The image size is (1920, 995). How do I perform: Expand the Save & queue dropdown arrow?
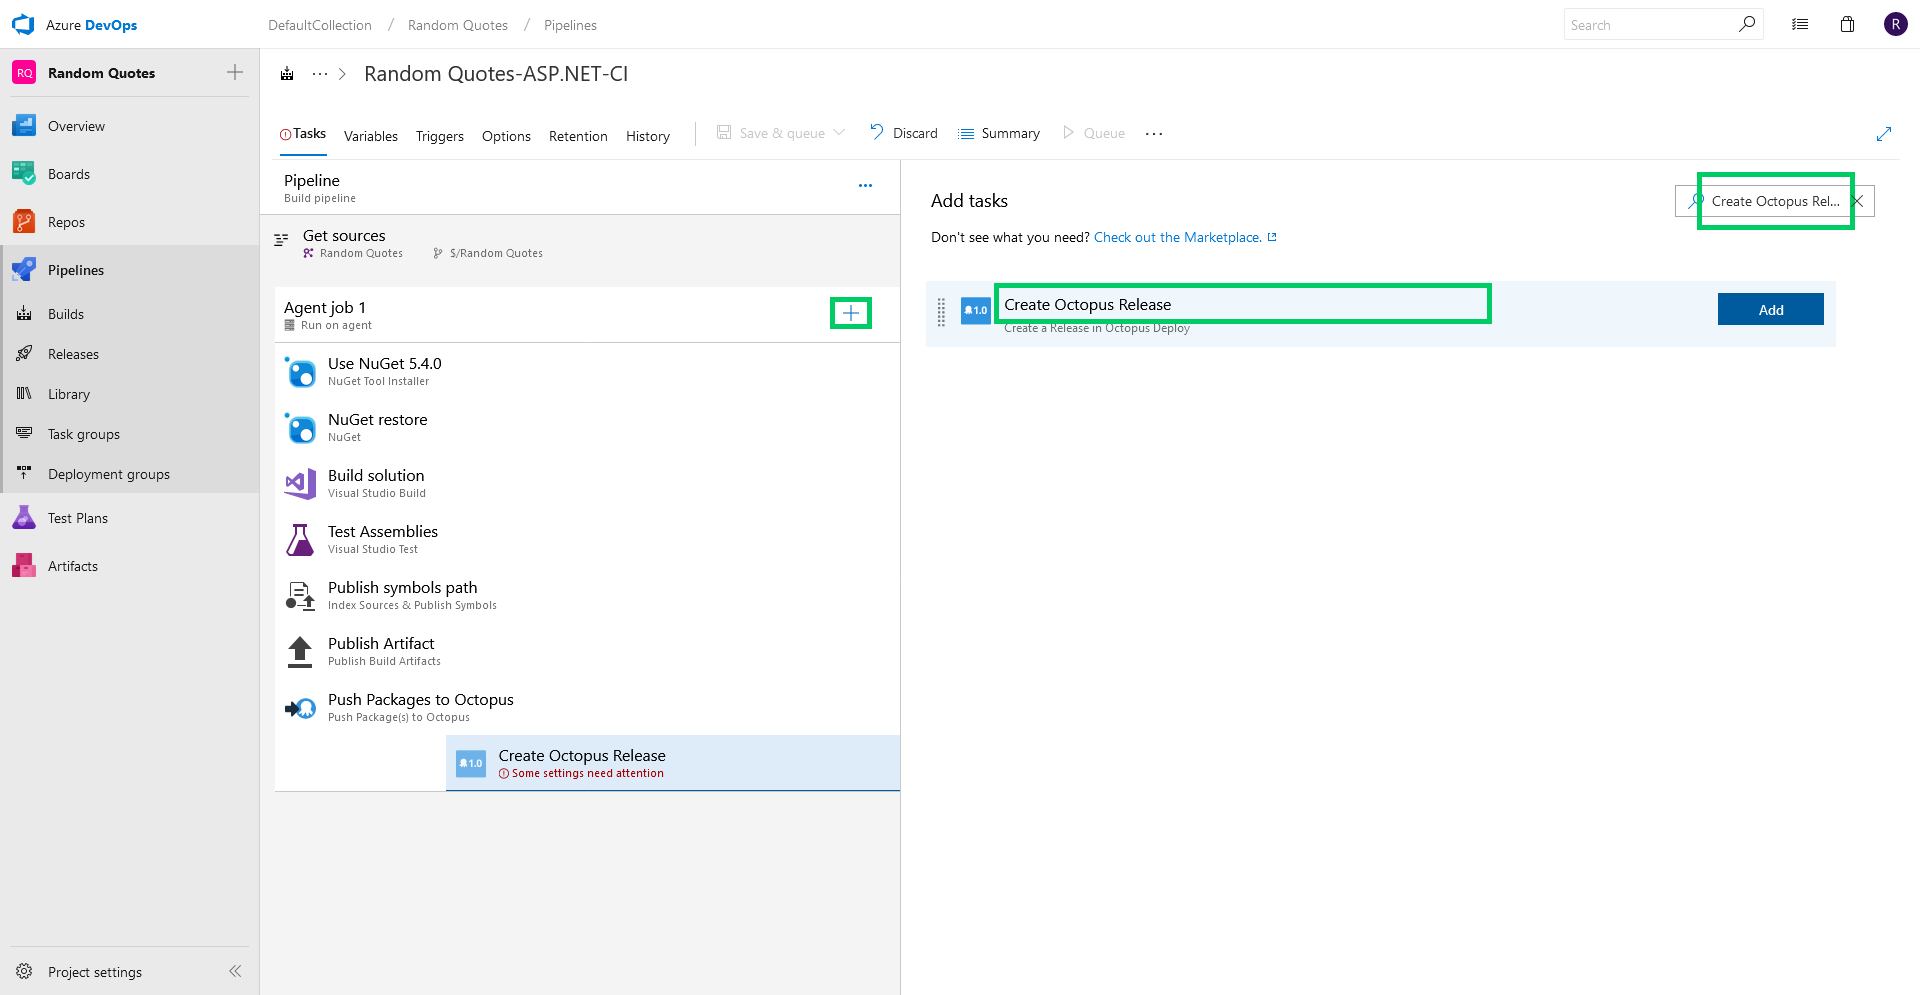[839, 133]
